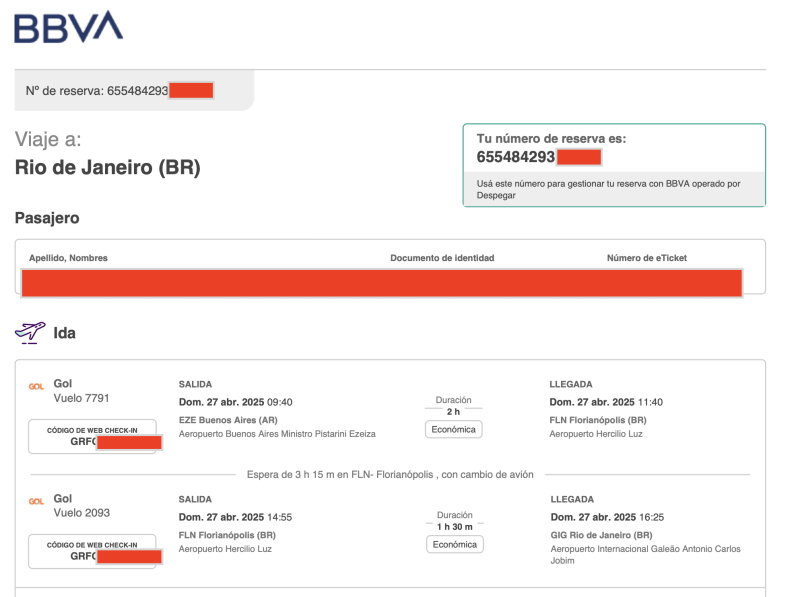Screen dimensions: 800x597
Task: Click the airplane icon beside Ida
Action: [30, 332]
